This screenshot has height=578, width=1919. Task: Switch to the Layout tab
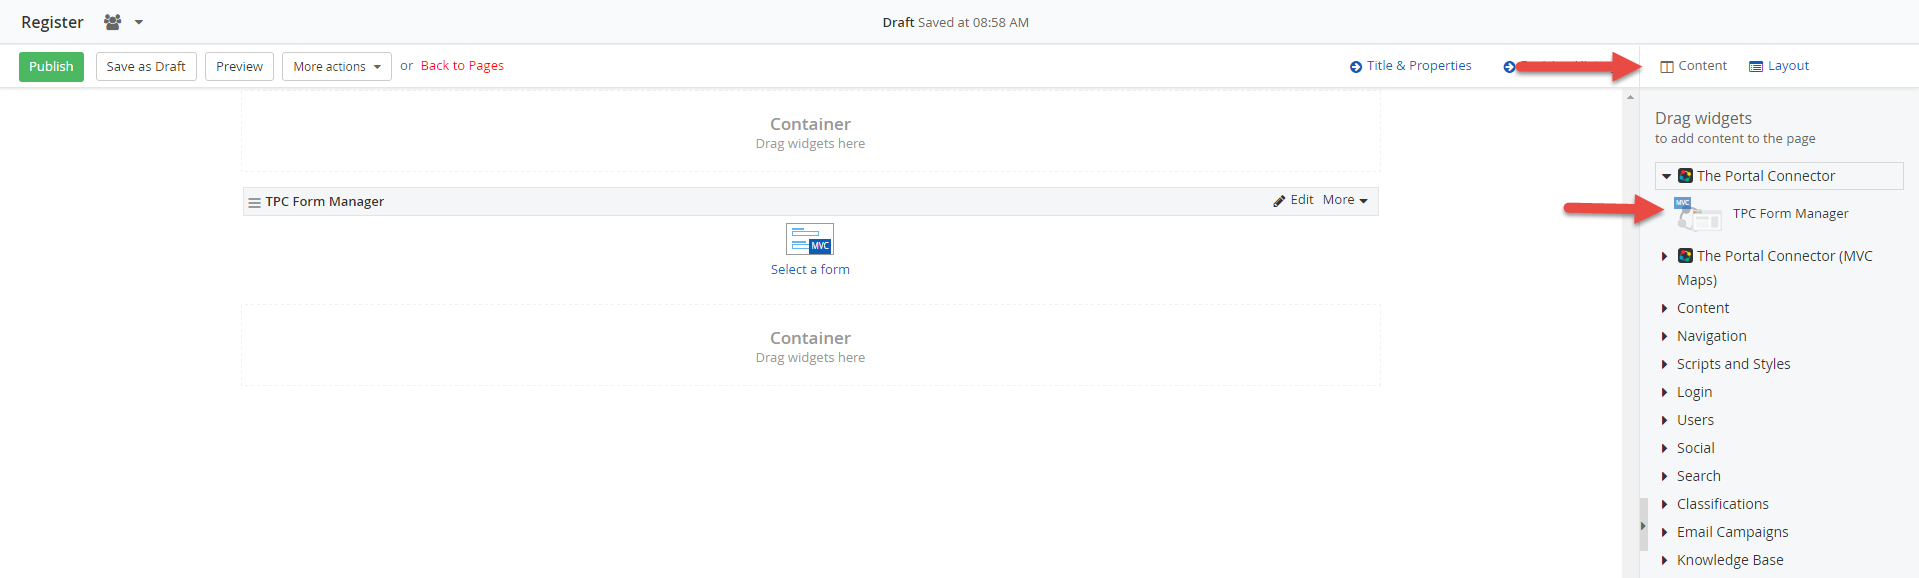(1779, 66)
